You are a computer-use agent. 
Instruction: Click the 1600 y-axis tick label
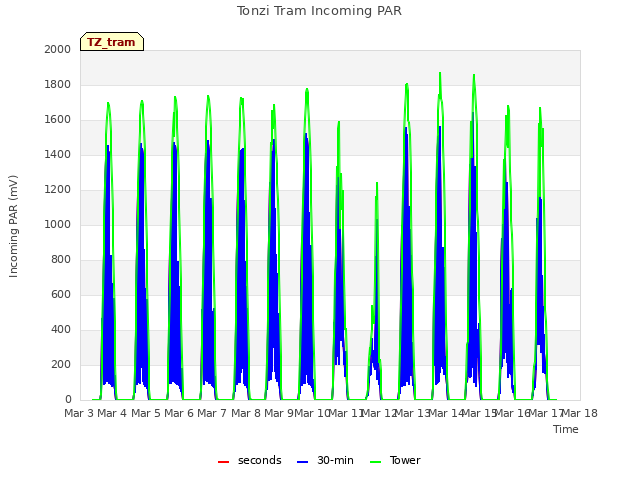click(58, 120)
